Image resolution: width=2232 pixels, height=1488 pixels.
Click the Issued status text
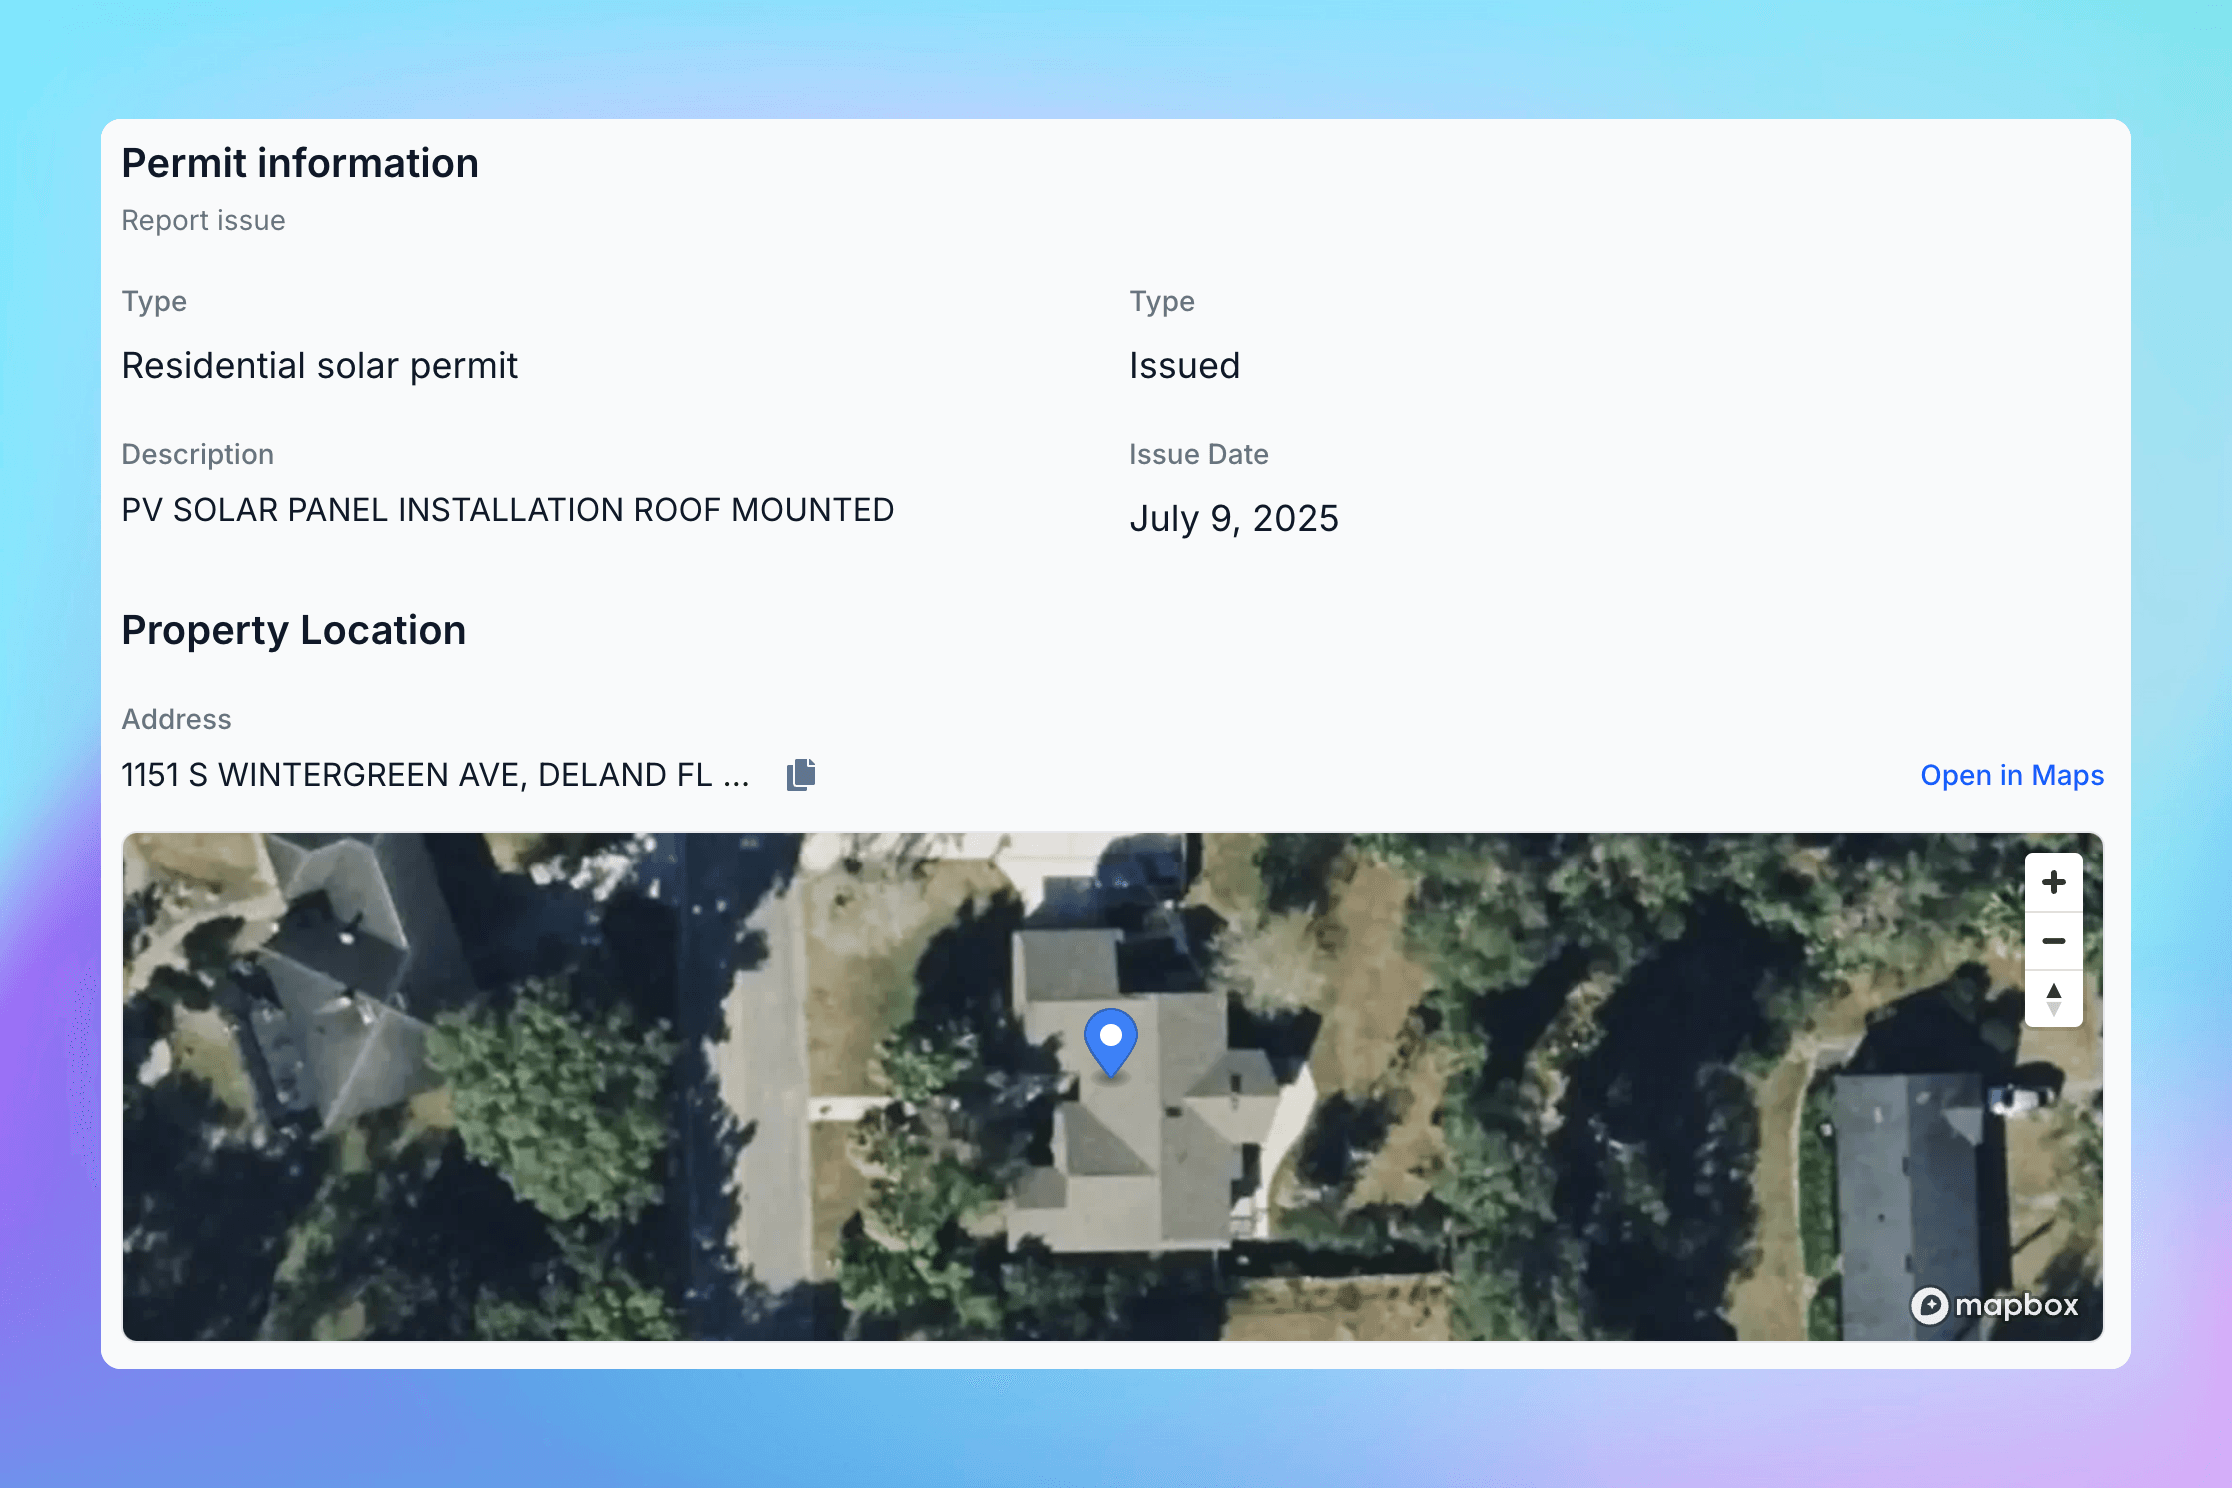click(1184, 366)
